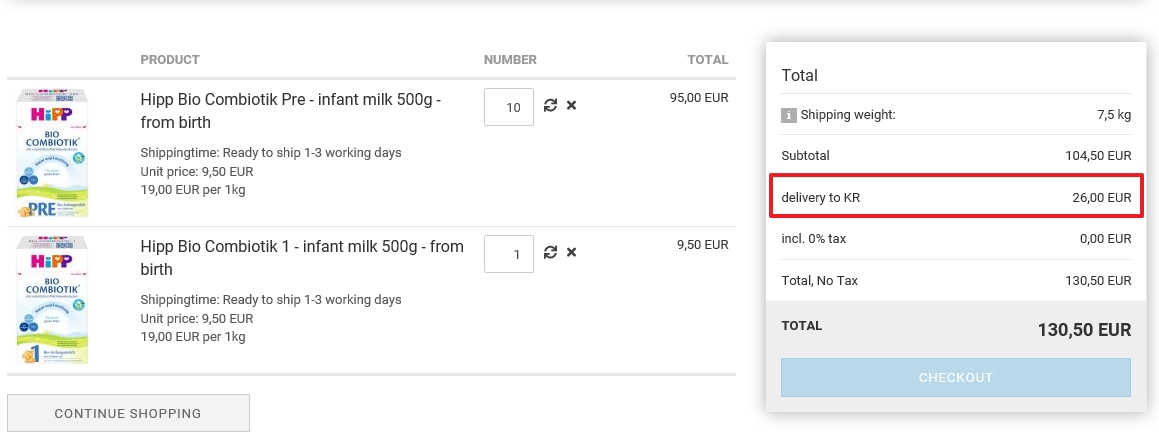Viewport: 1159px width, 439px height.
Task: Click the PRODUCT column header
Action: pyautogui.click(x=170, y=60)
